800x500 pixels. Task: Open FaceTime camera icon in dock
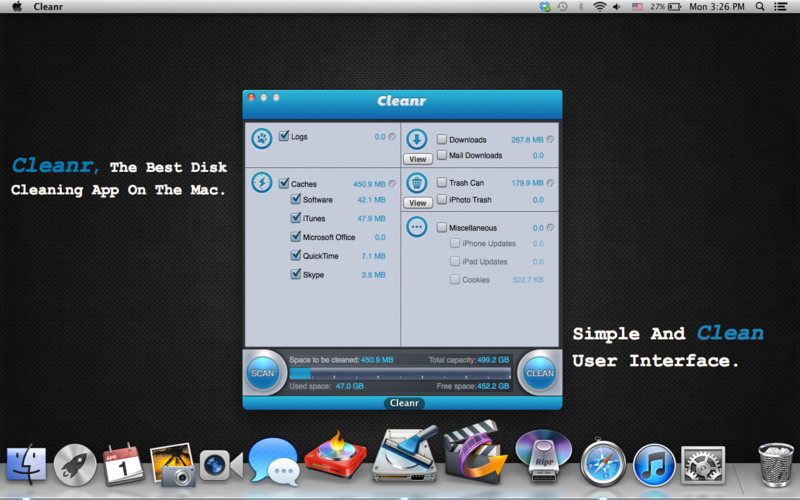click(x=221, y=465)
